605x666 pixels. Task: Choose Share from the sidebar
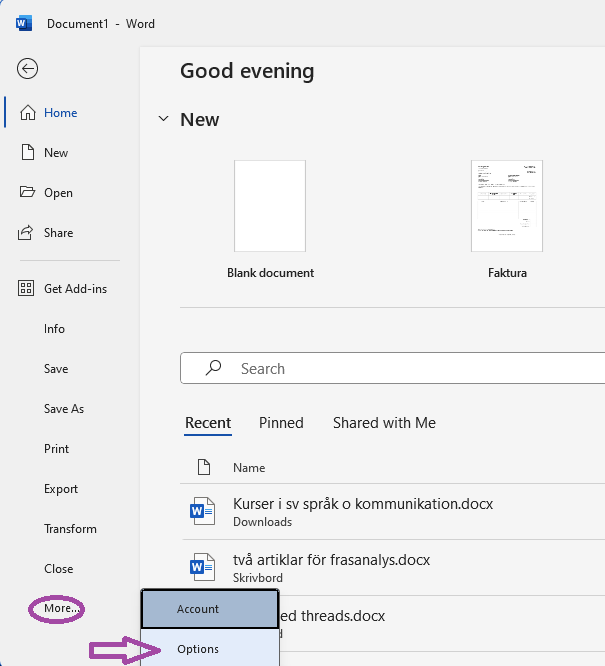coord(58,233)
